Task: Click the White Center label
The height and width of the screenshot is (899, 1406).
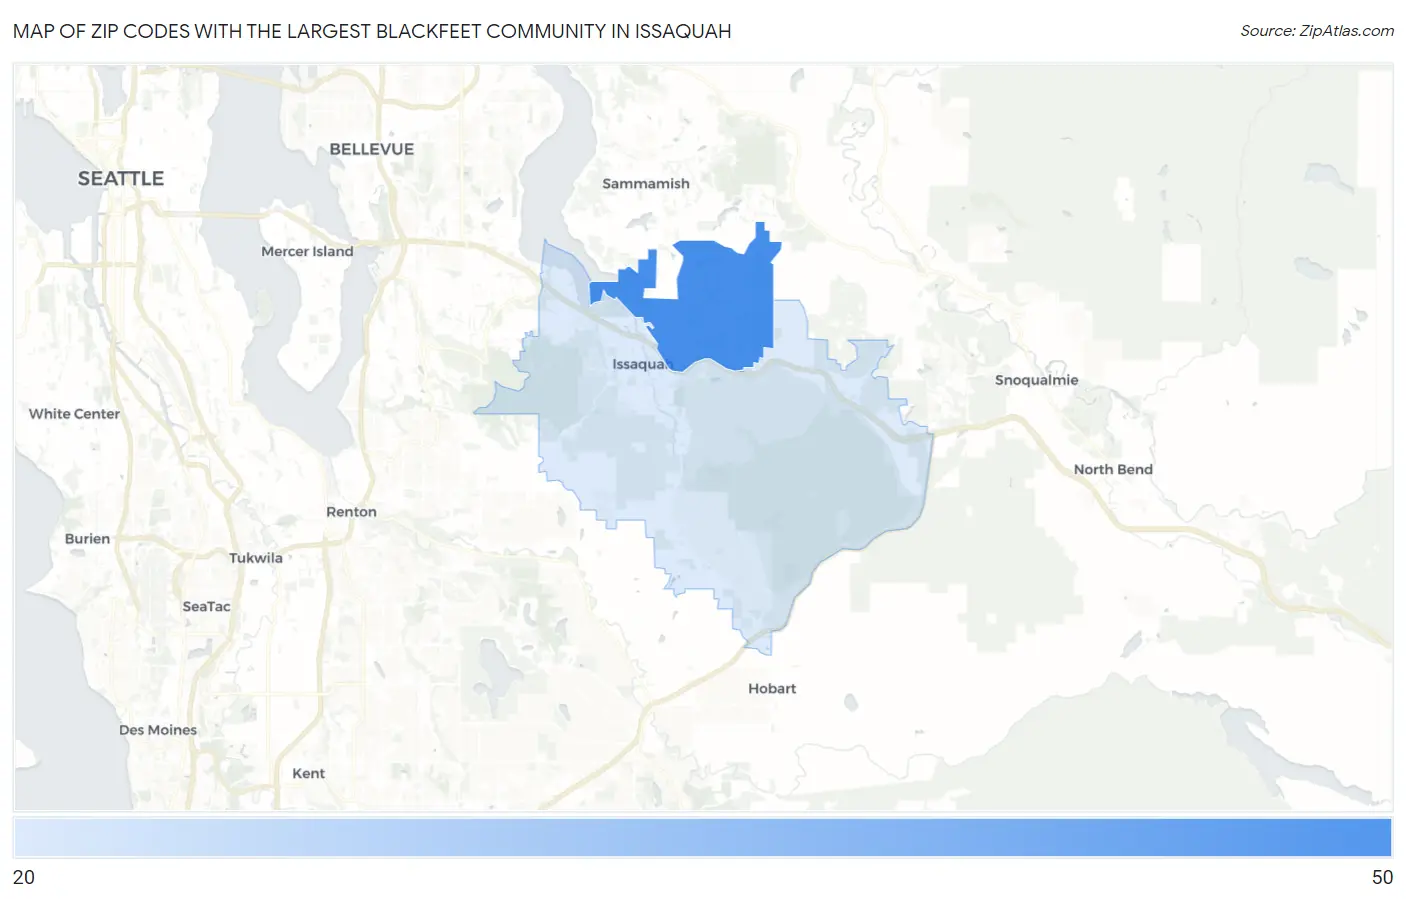Action: pos(74,414)
